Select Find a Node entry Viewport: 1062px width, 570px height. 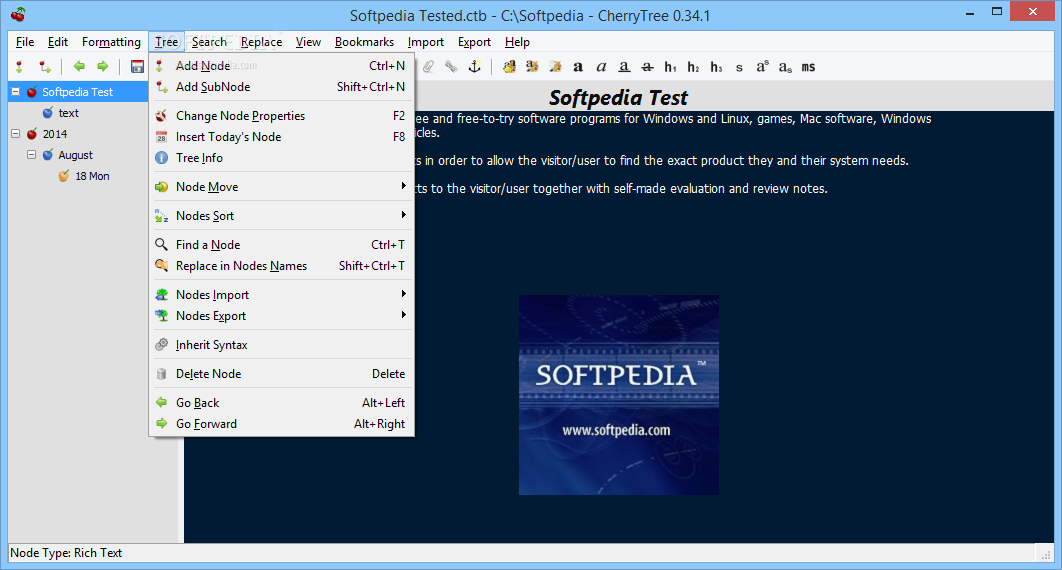coord(281,245)
